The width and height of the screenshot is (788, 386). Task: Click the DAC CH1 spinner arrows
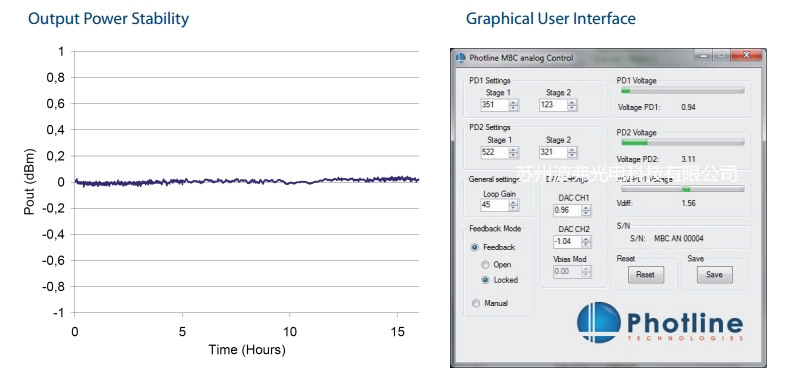(x=586, y=211)
